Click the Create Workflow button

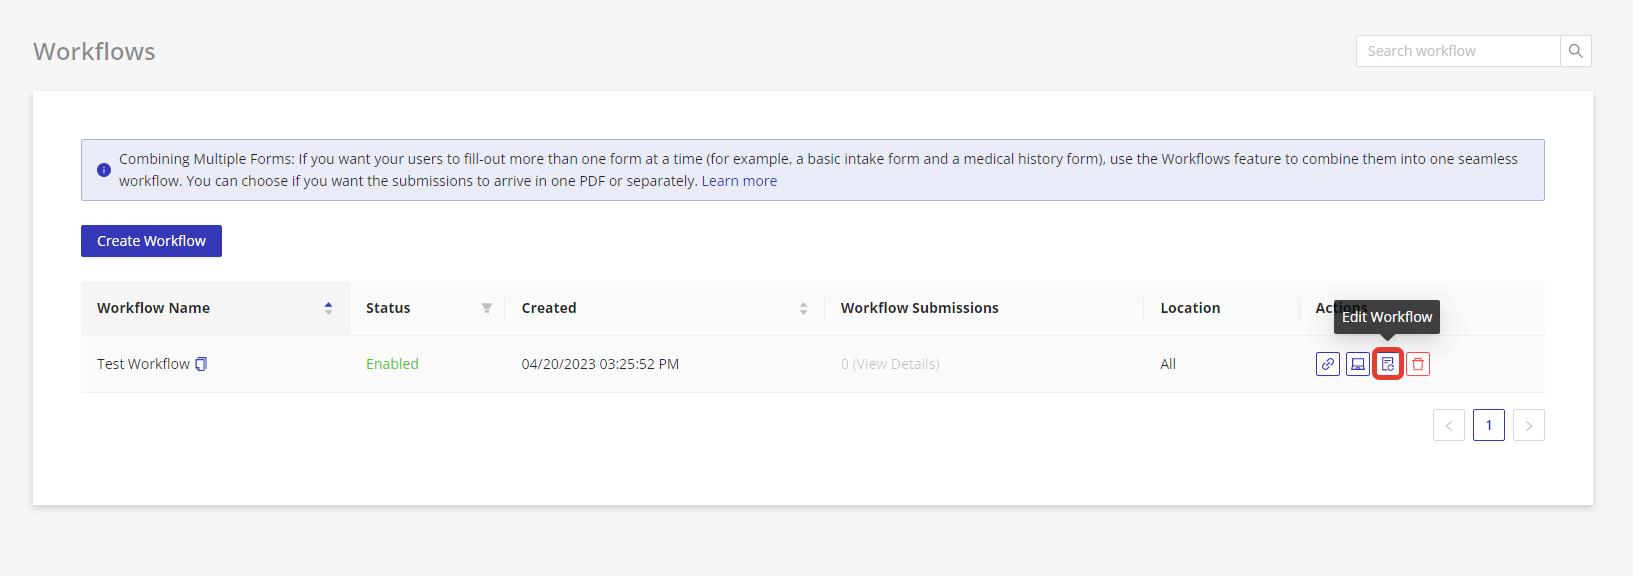pyautogui.click(x=151, y=241)
